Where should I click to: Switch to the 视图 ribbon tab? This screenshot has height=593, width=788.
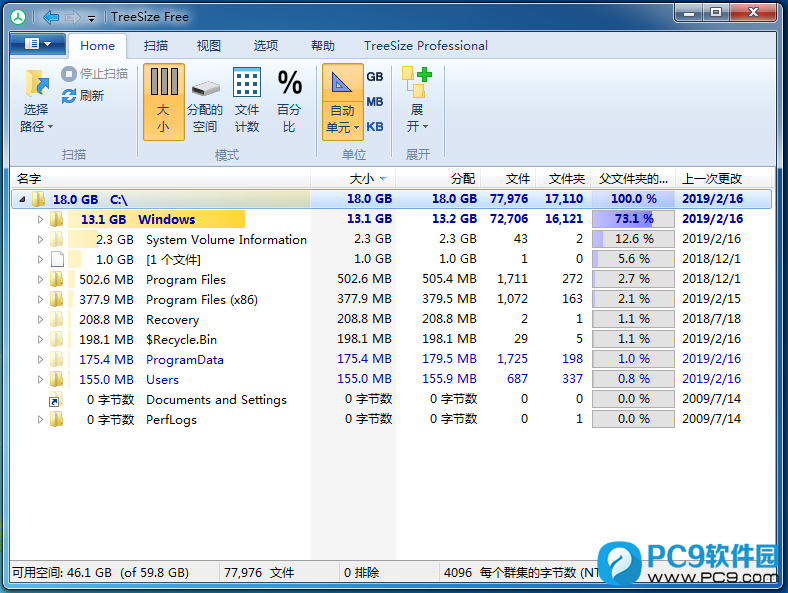209,46
